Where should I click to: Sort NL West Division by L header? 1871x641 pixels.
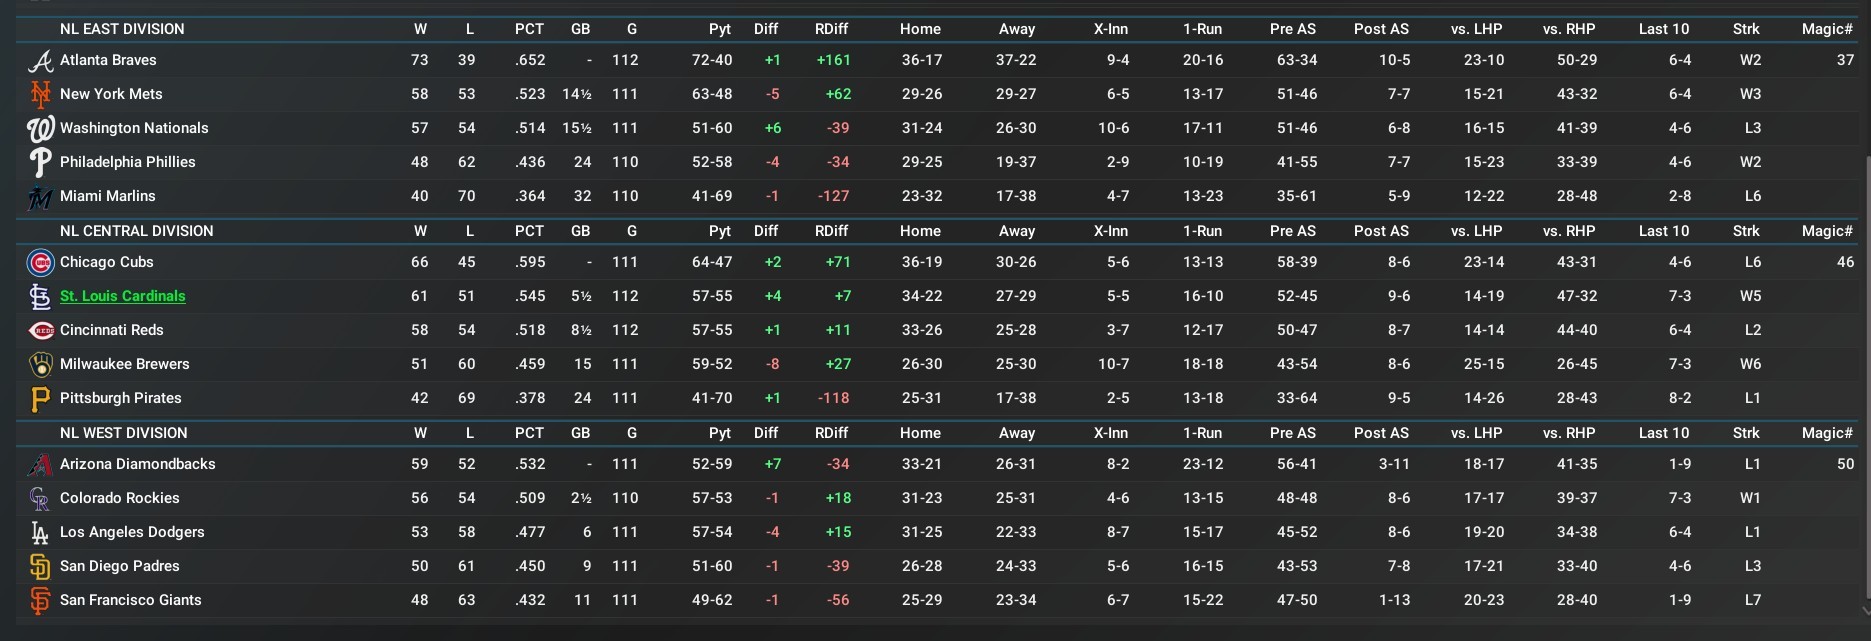tap(469, 433)
